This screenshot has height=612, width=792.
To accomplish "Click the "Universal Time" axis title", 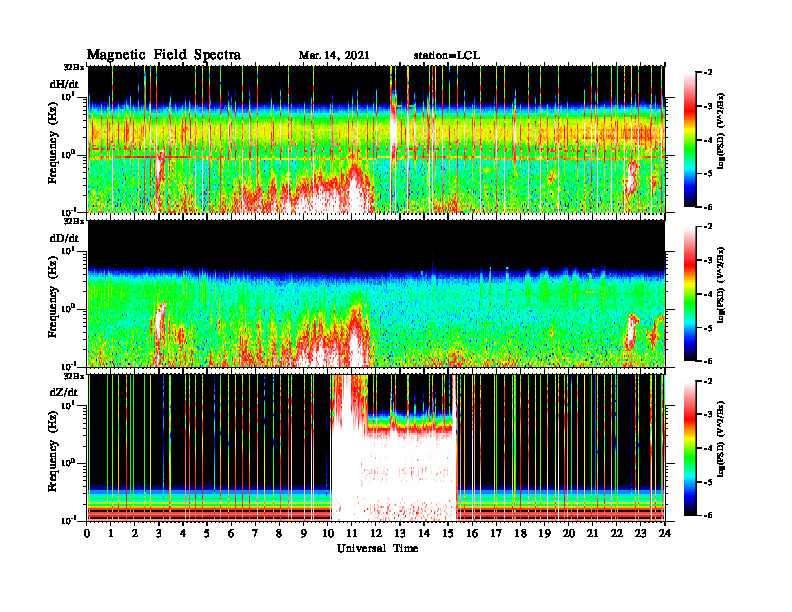I will pos(377,548).
